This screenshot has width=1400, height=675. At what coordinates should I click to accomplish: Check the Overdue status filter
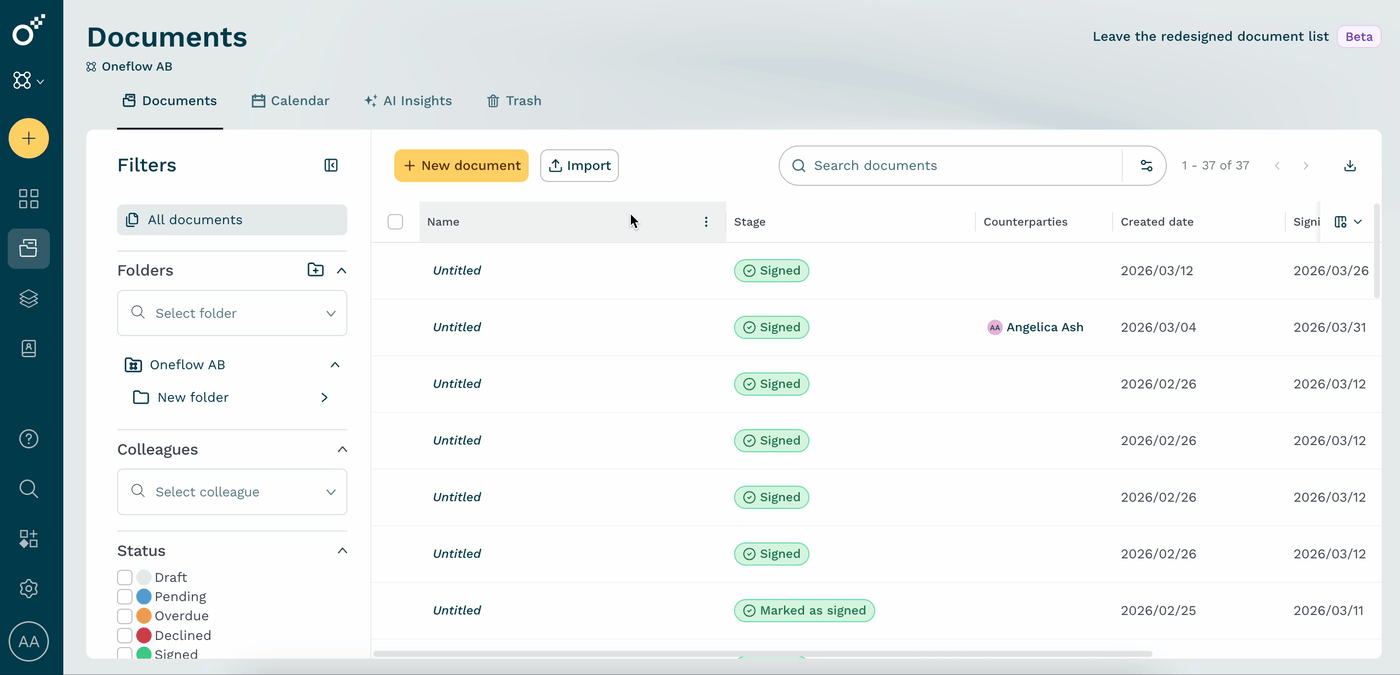(x=125, y=616)
